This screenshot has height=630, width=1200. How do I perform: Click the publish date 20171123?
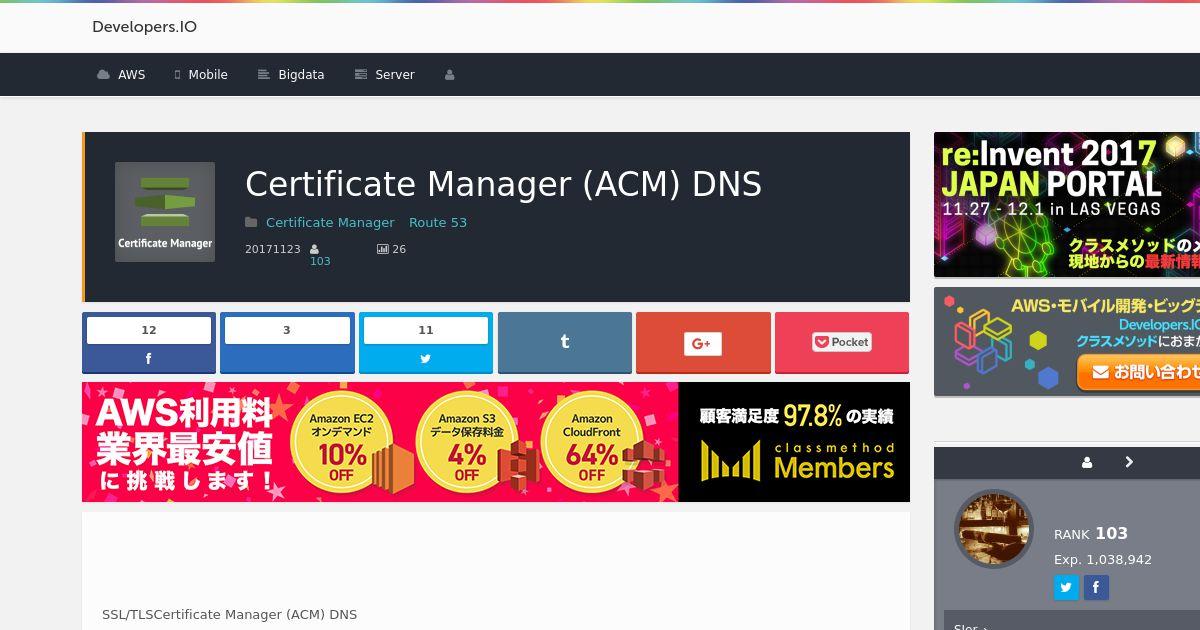(272, 249)
